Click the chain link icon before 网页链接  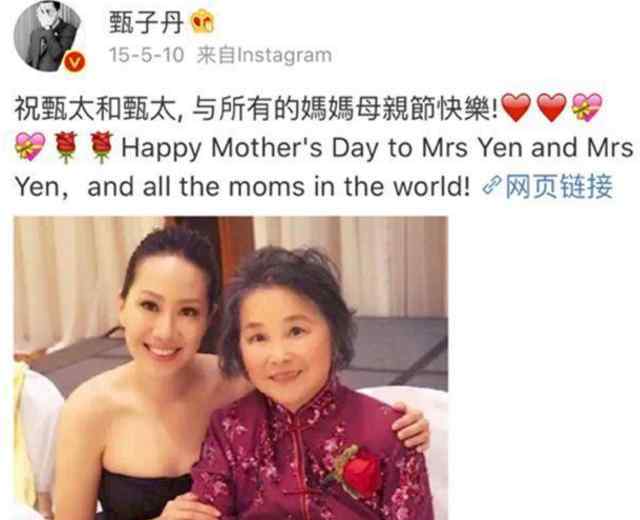pyautogui.click(x=491, y=186)
